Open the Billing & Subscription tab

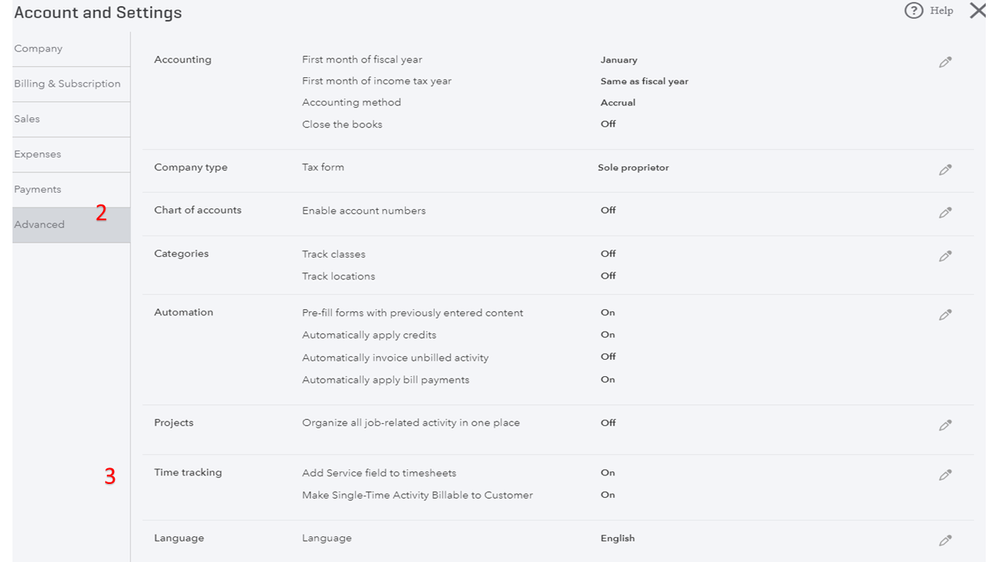click(x=67, y=84)
